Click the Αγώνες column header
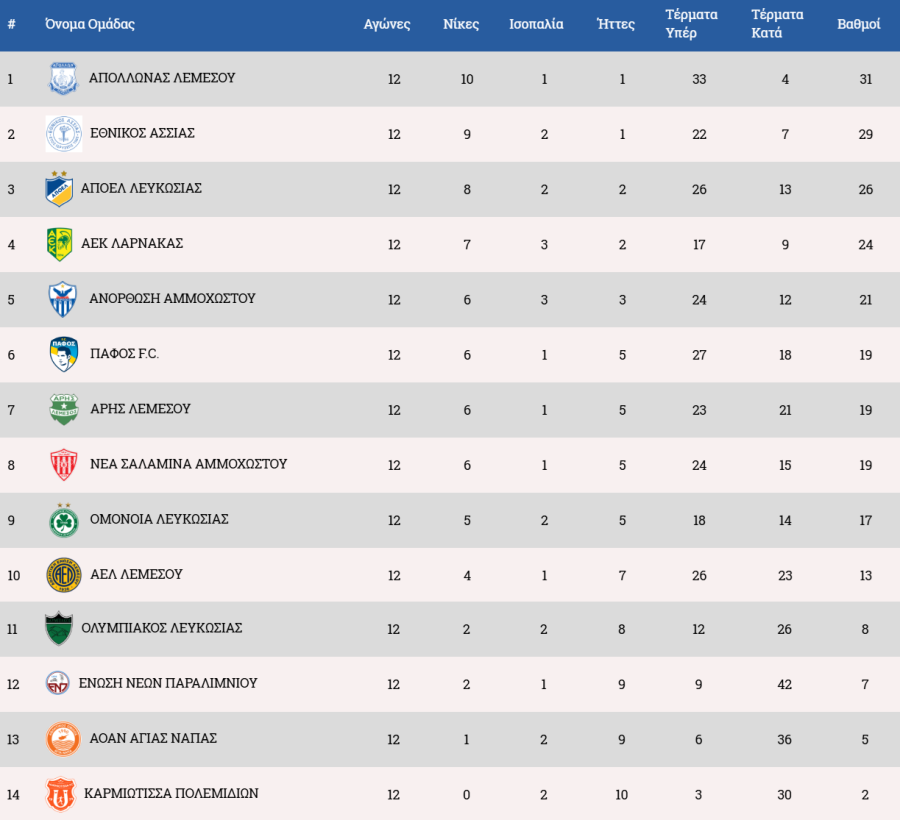Viewport: 900px width, 820px height. pos(387,24)
